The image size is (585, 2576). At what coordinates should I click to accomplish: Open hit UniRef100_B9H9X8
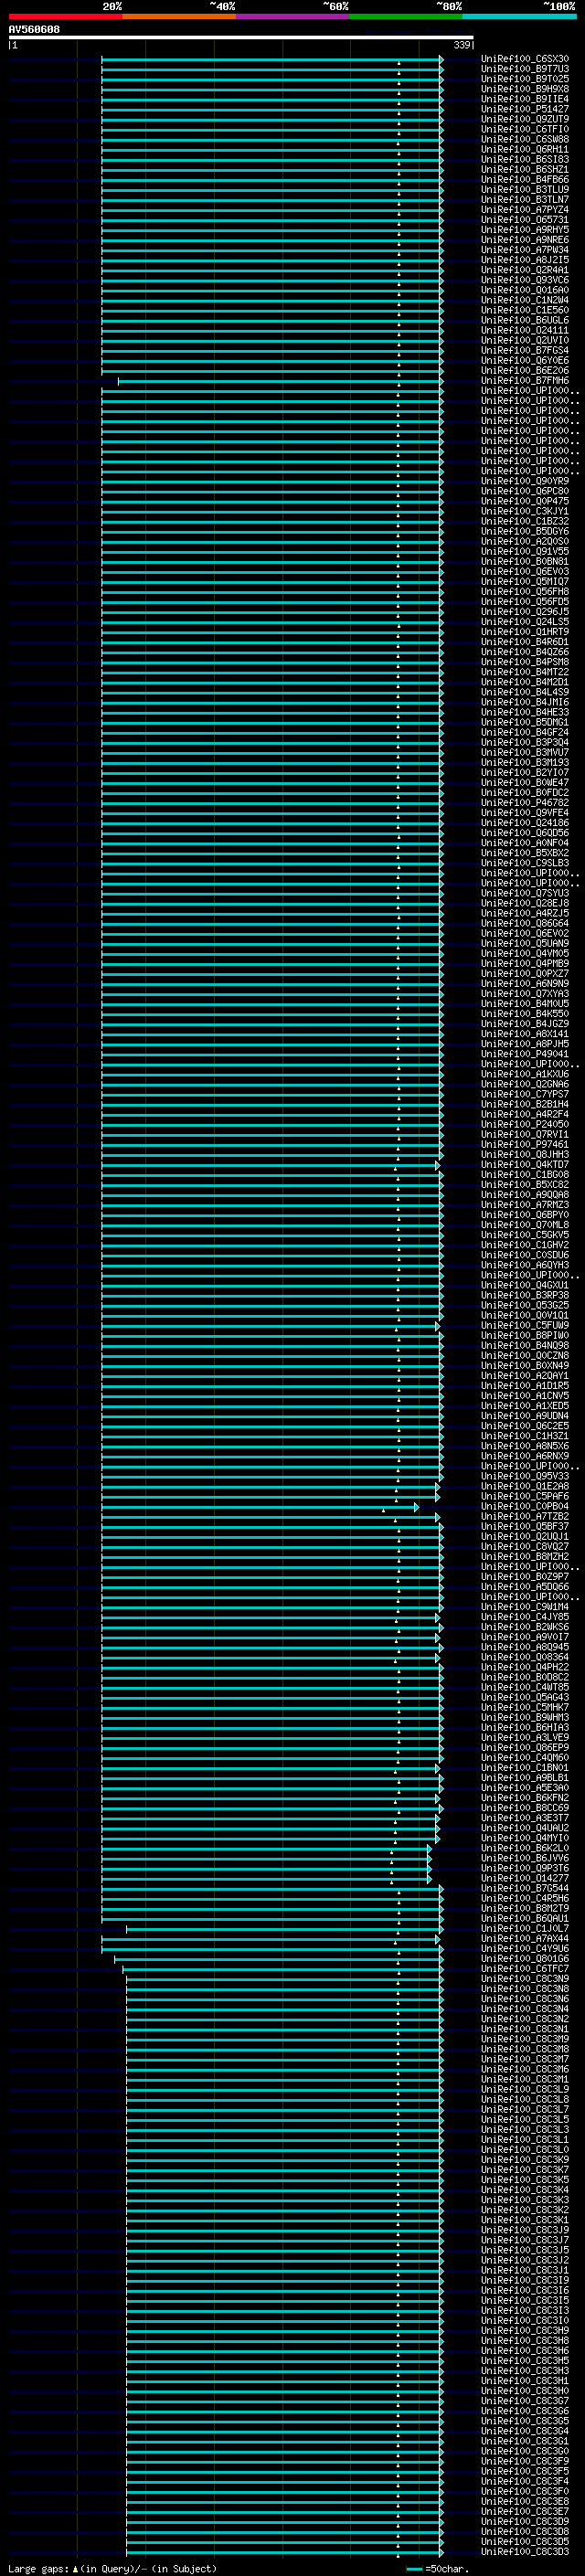[x=525, y=89]
